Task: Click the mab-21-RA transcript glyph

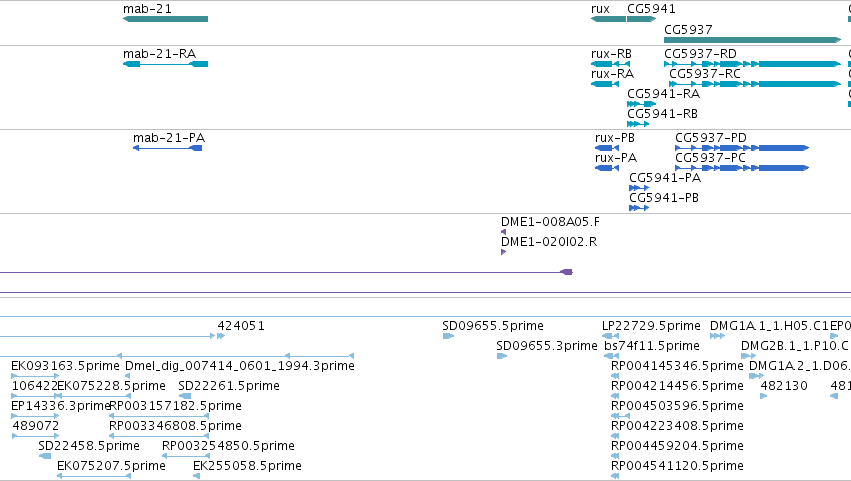Action: click(166, 64)
